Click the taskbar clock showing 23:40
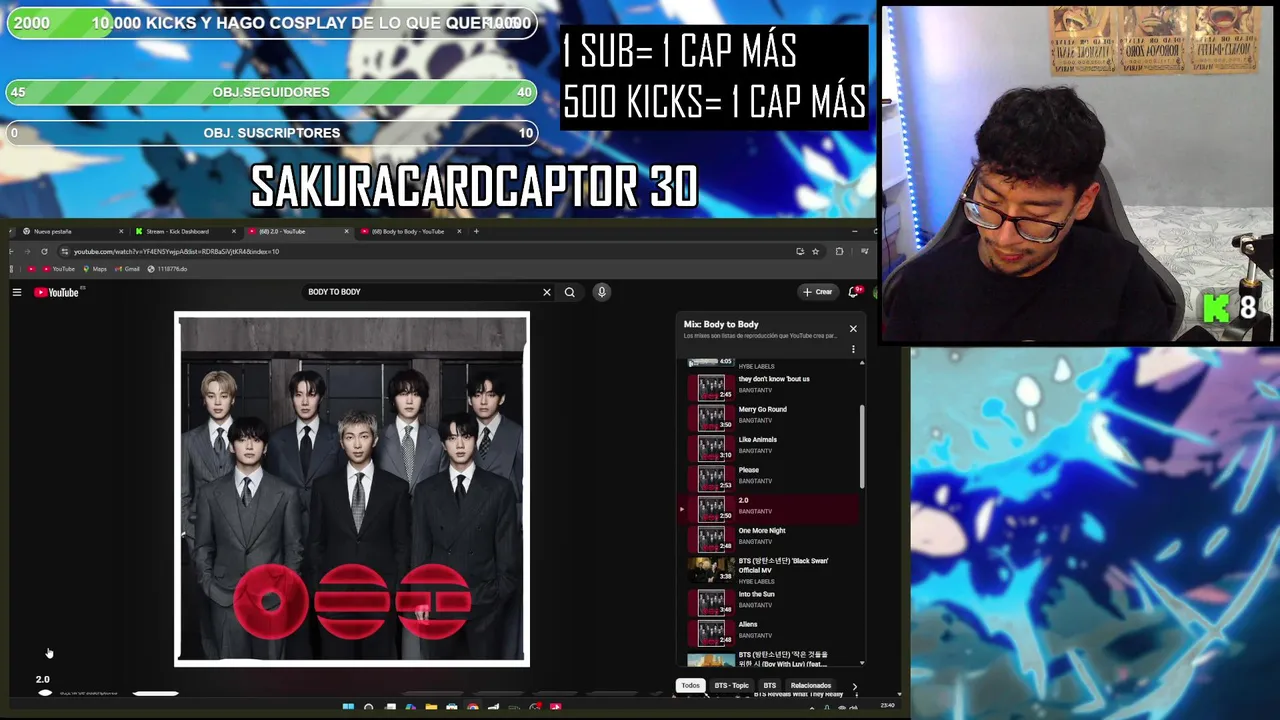The image size is (1280, 720). [x=887, y=706]
